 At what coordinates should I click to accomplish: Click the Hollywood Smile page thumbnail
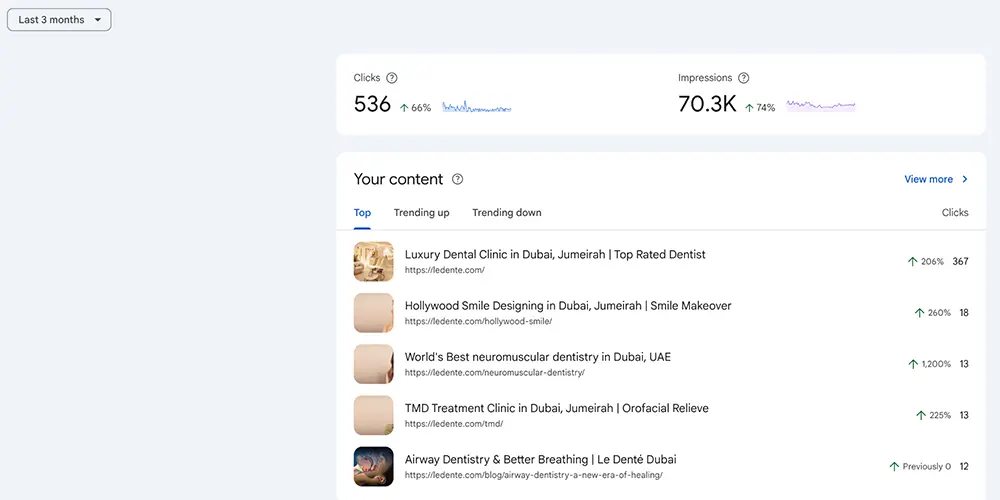(374, 312)
